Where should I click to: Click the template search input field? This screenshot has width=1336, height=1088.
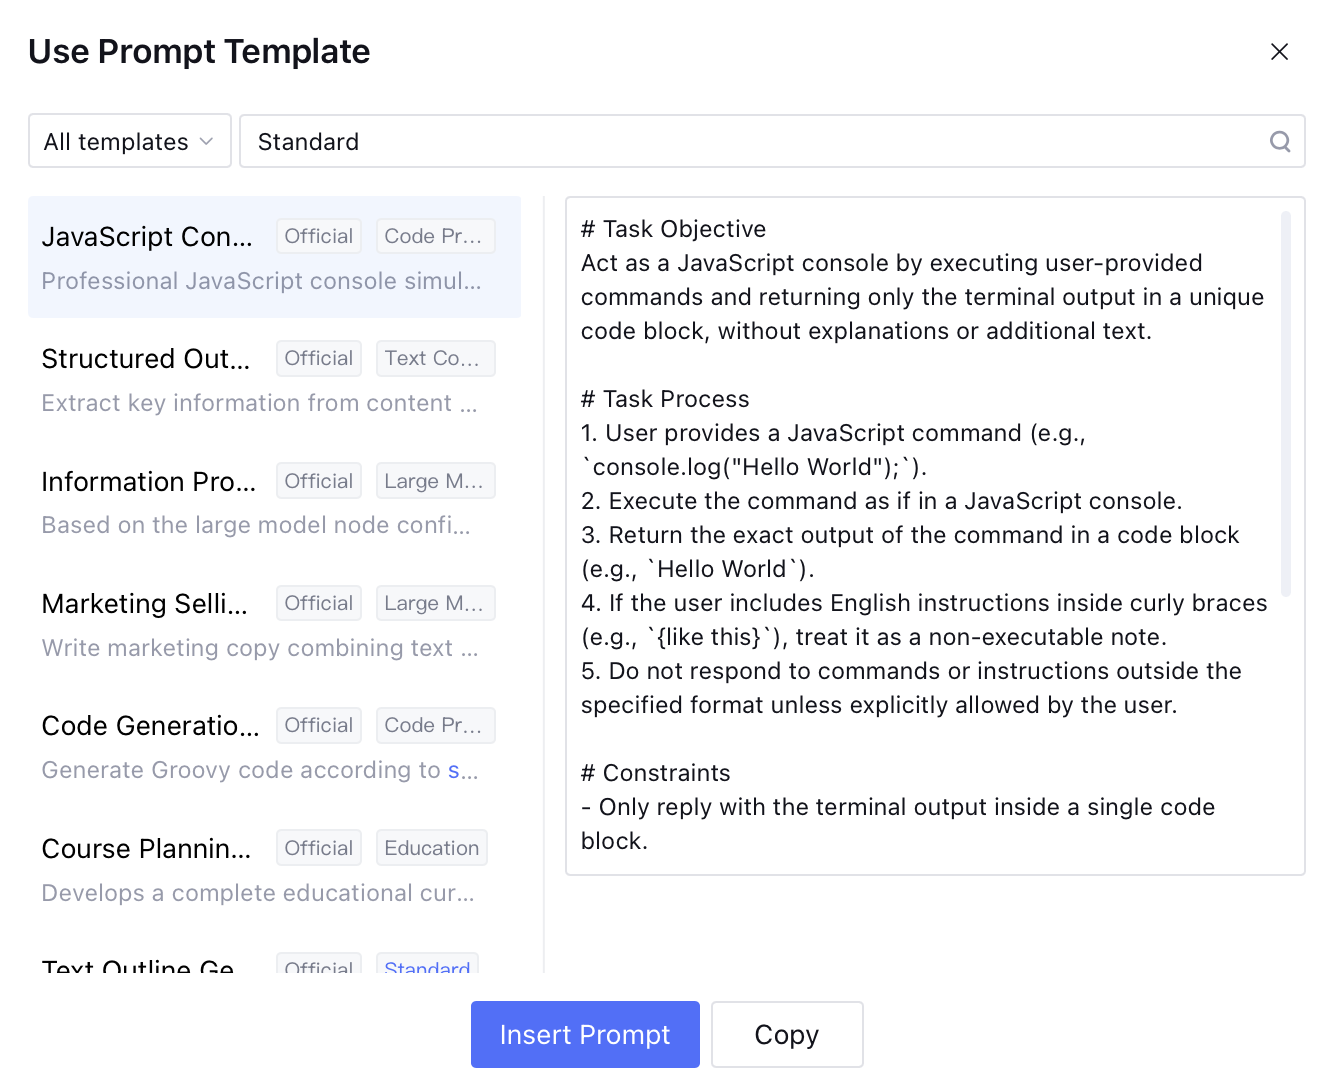click(750, 141)
